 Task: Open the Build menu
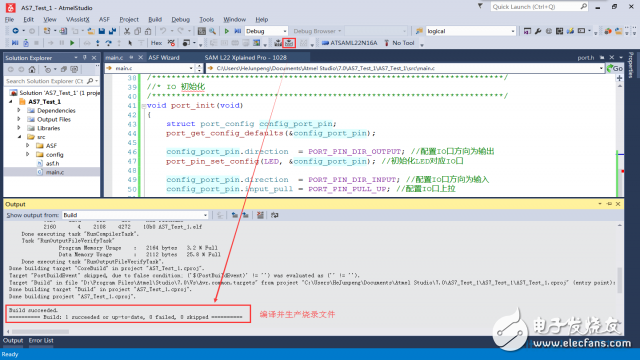click(155, 19)
